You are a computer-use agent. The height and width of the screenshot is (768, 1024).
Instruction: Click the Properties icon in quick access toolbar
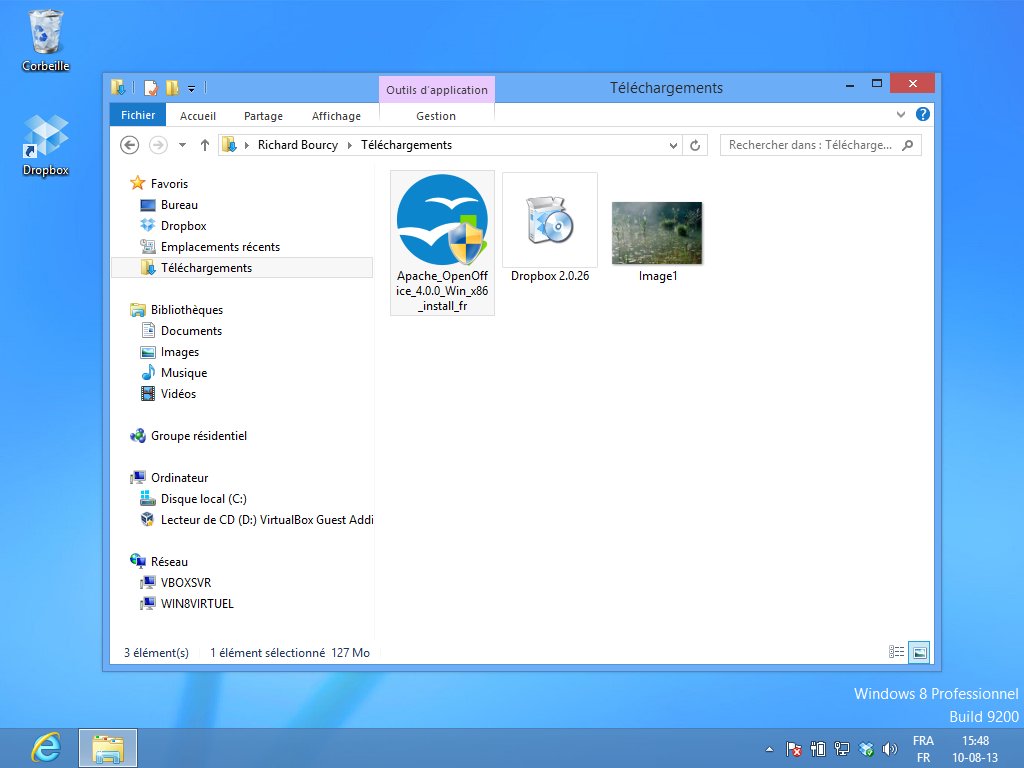[151, 88]
